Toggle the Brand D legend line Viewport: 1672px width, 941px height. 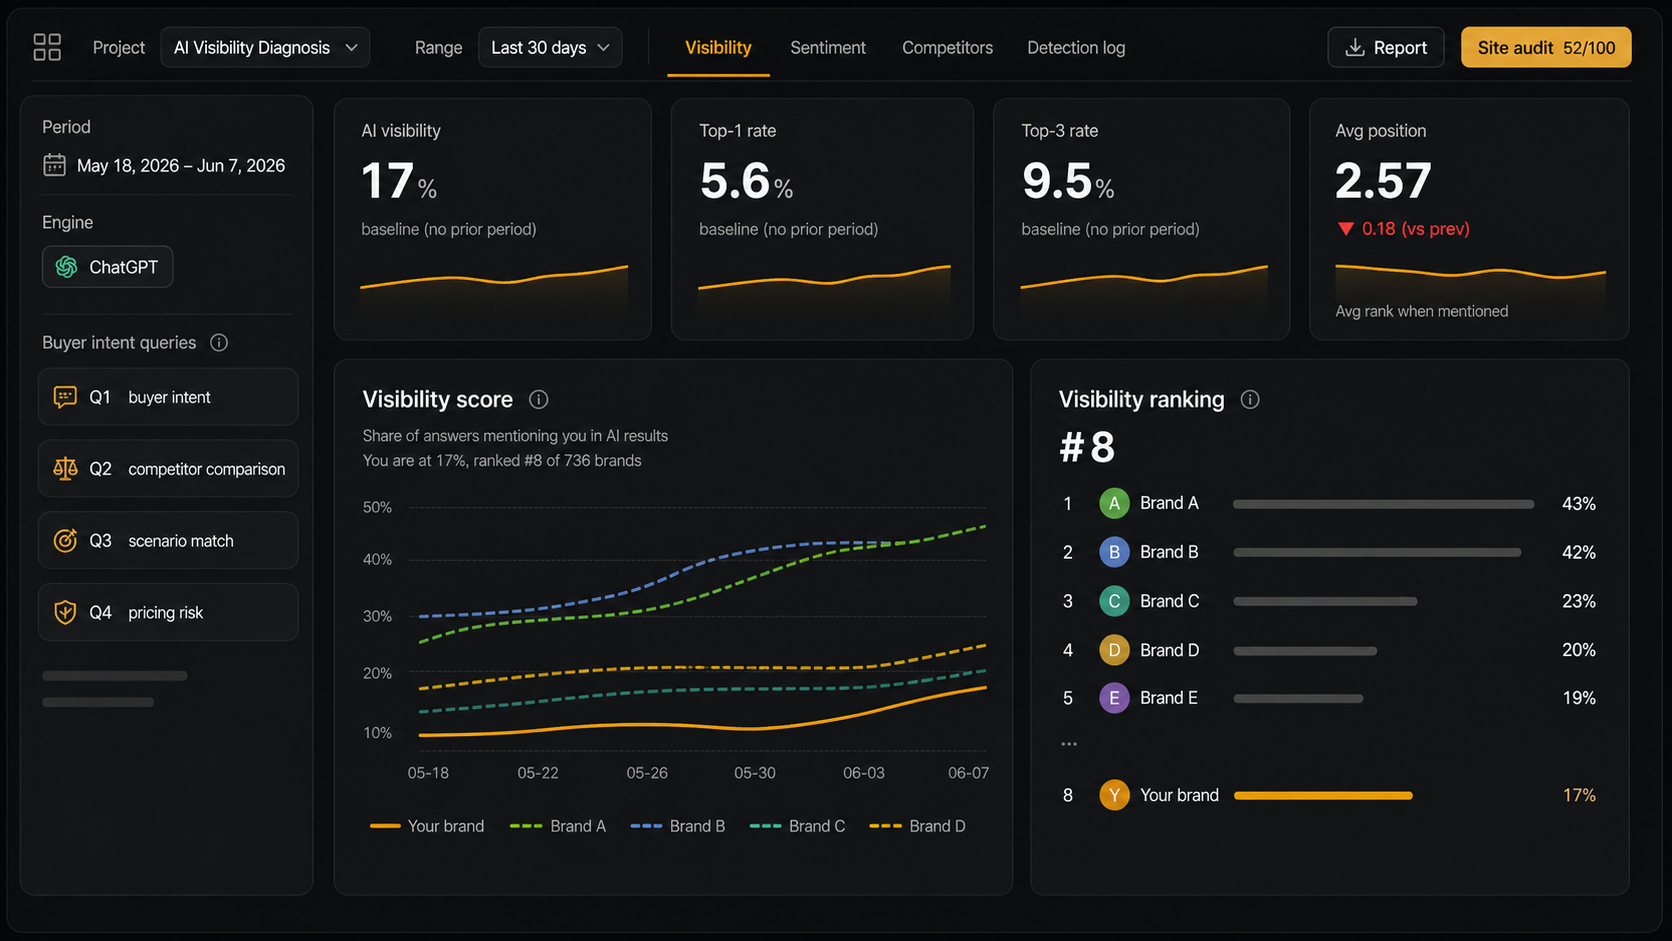coord(918,826)
